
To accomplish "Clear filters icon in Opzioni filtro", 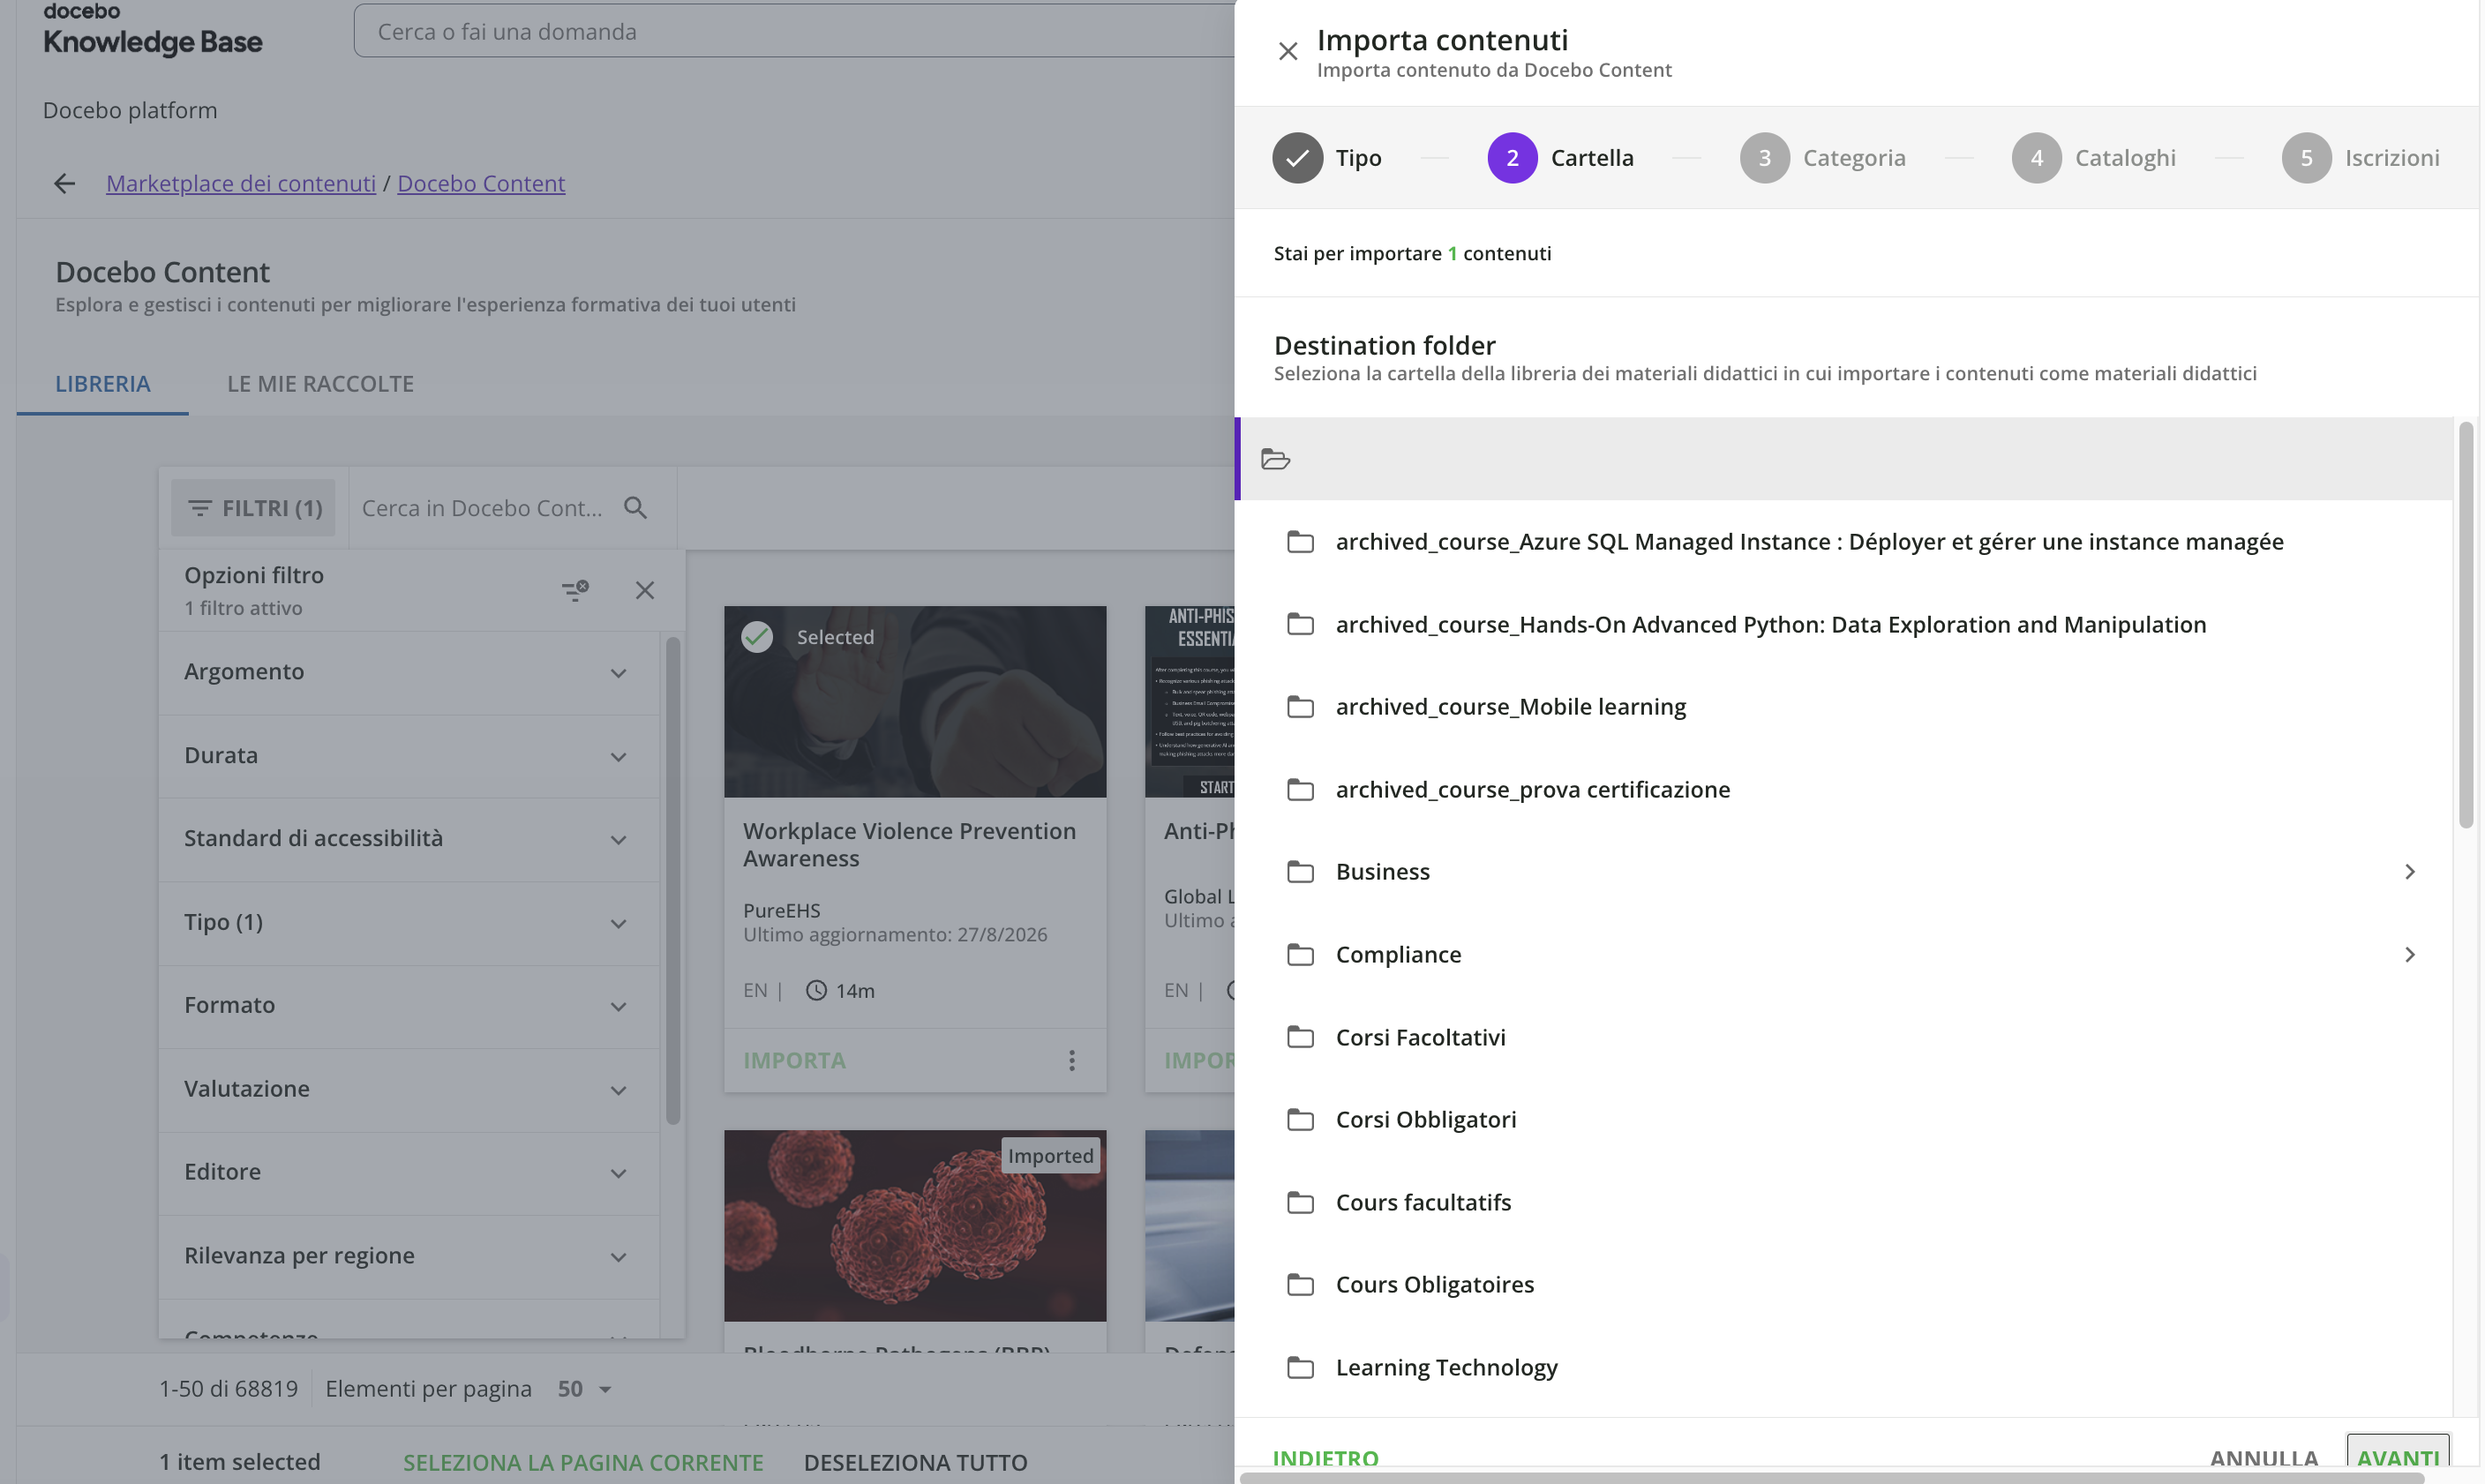I will coord(575,590).
